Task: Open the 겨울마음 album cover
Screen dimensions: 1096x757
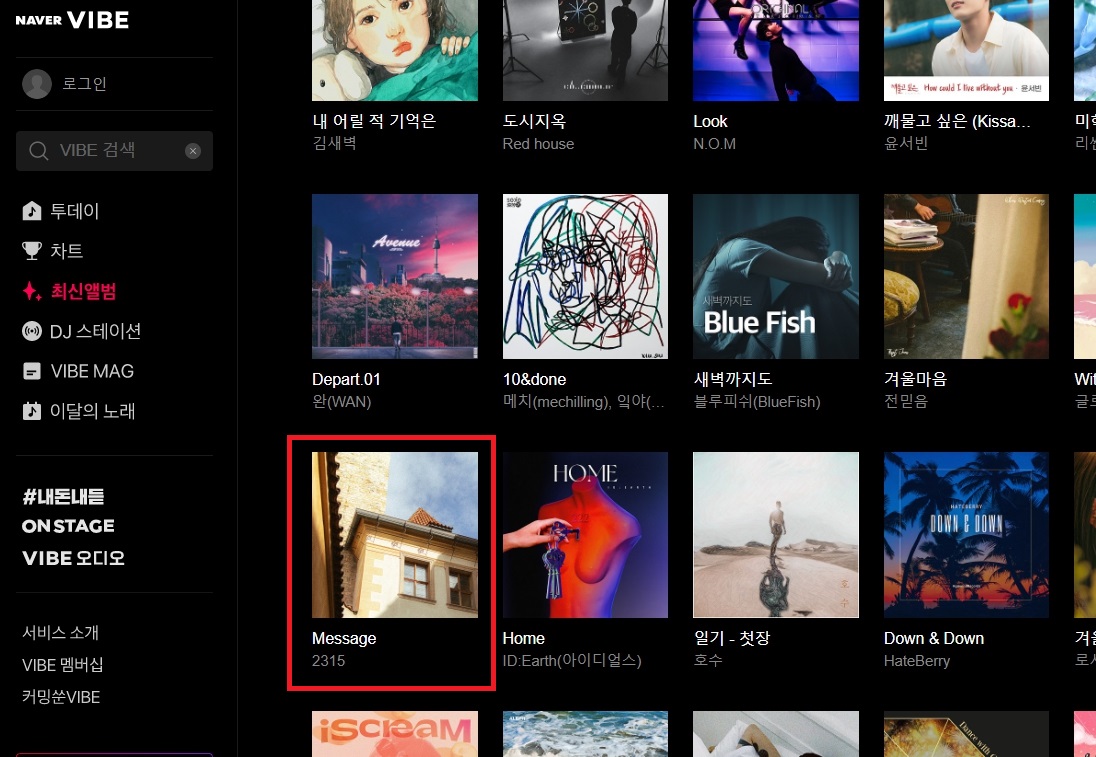Action: pyautogui.click(x=967, y=277)
